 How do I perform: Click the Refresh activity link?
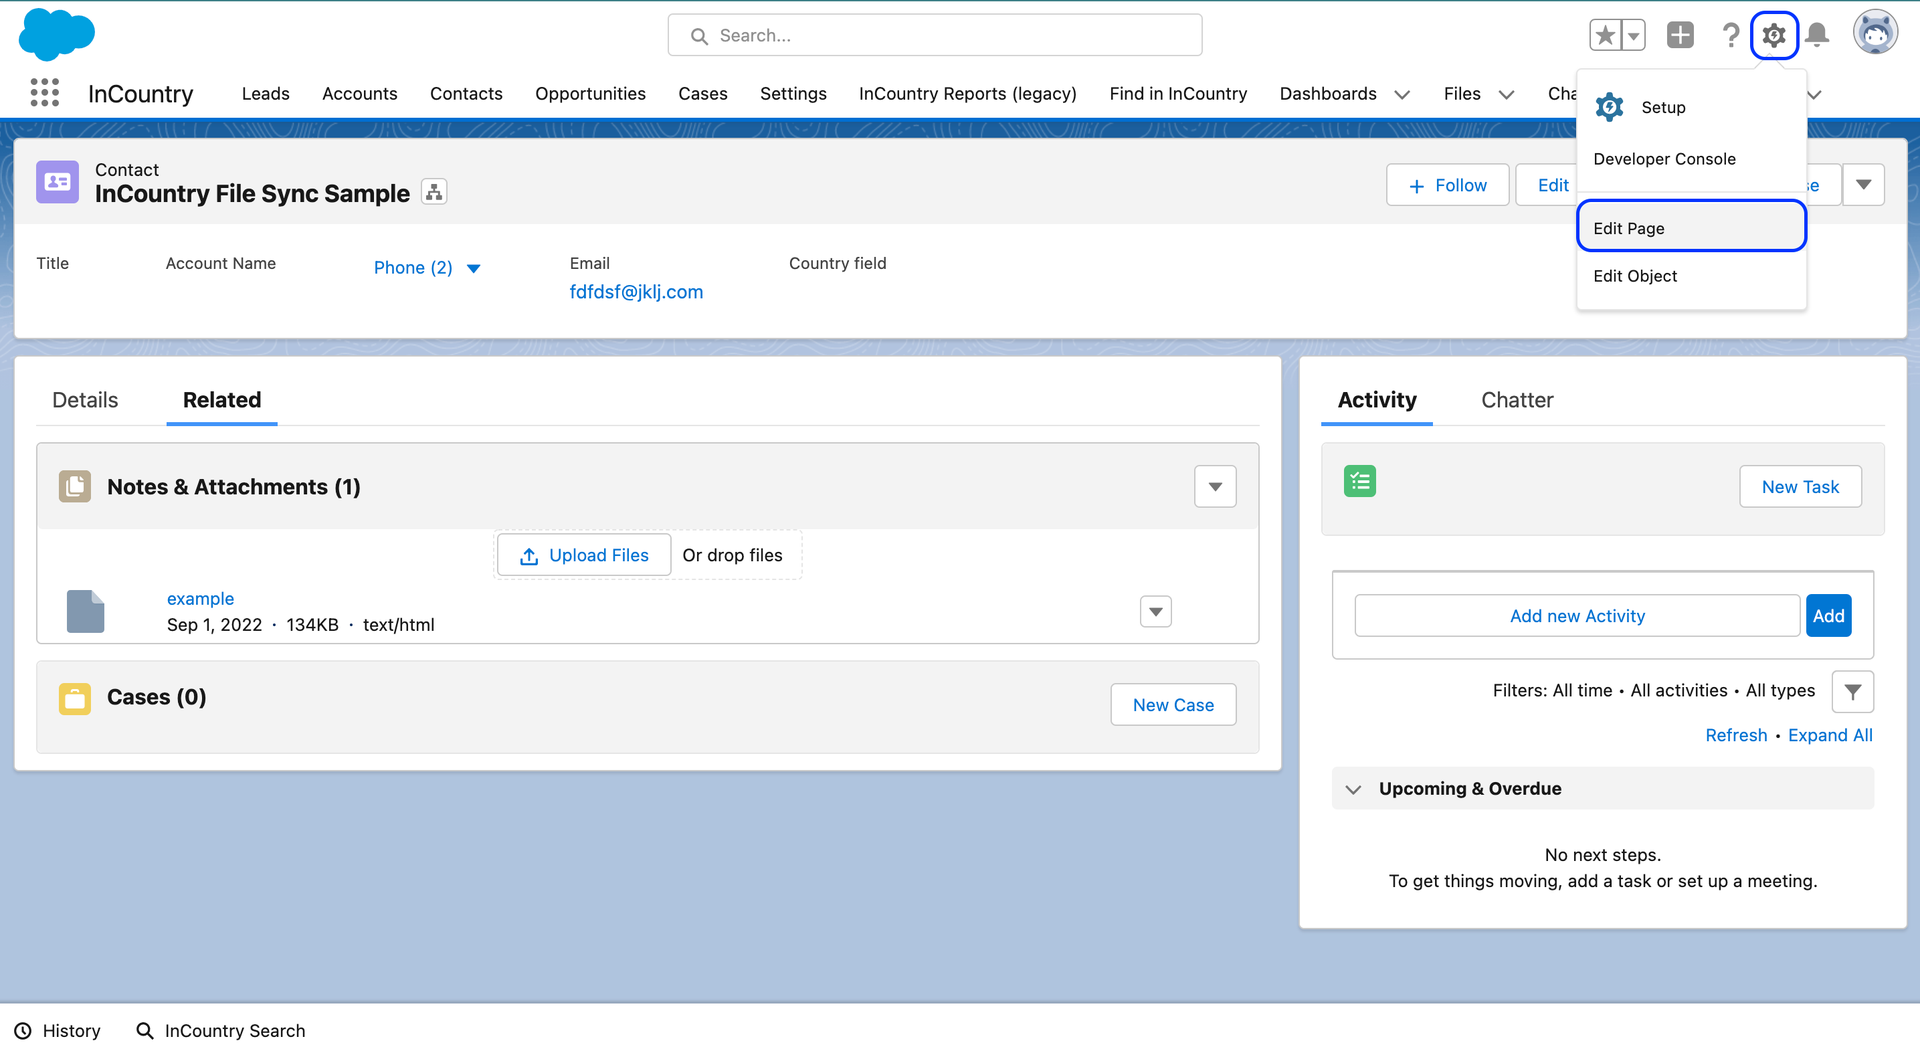[x=1736, y=735]
